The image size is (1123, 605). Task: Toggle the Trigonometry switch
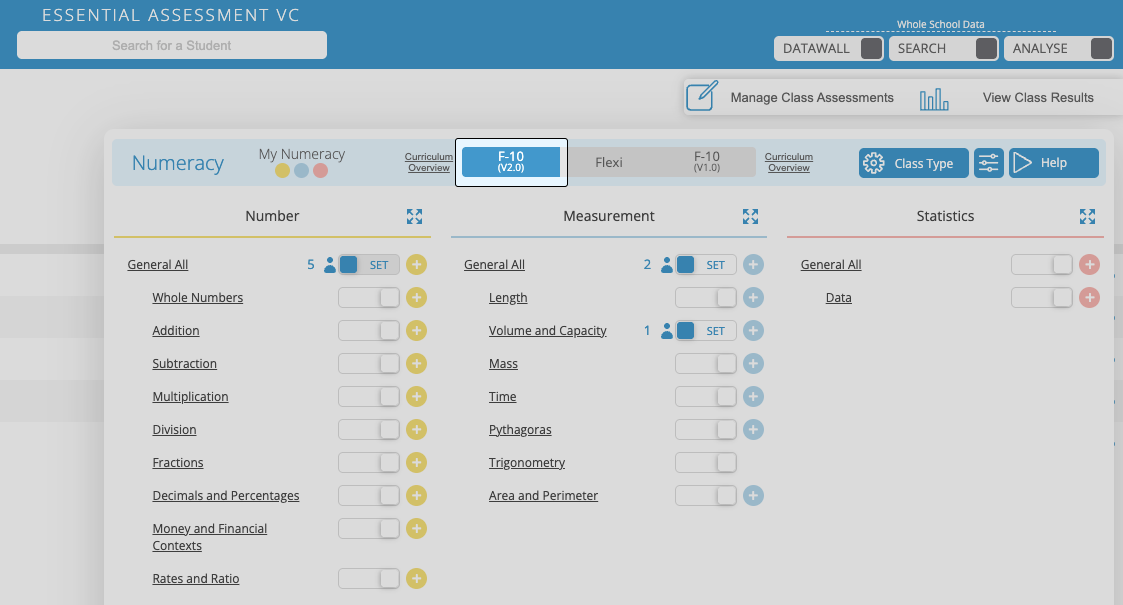[x=705, y=462]
